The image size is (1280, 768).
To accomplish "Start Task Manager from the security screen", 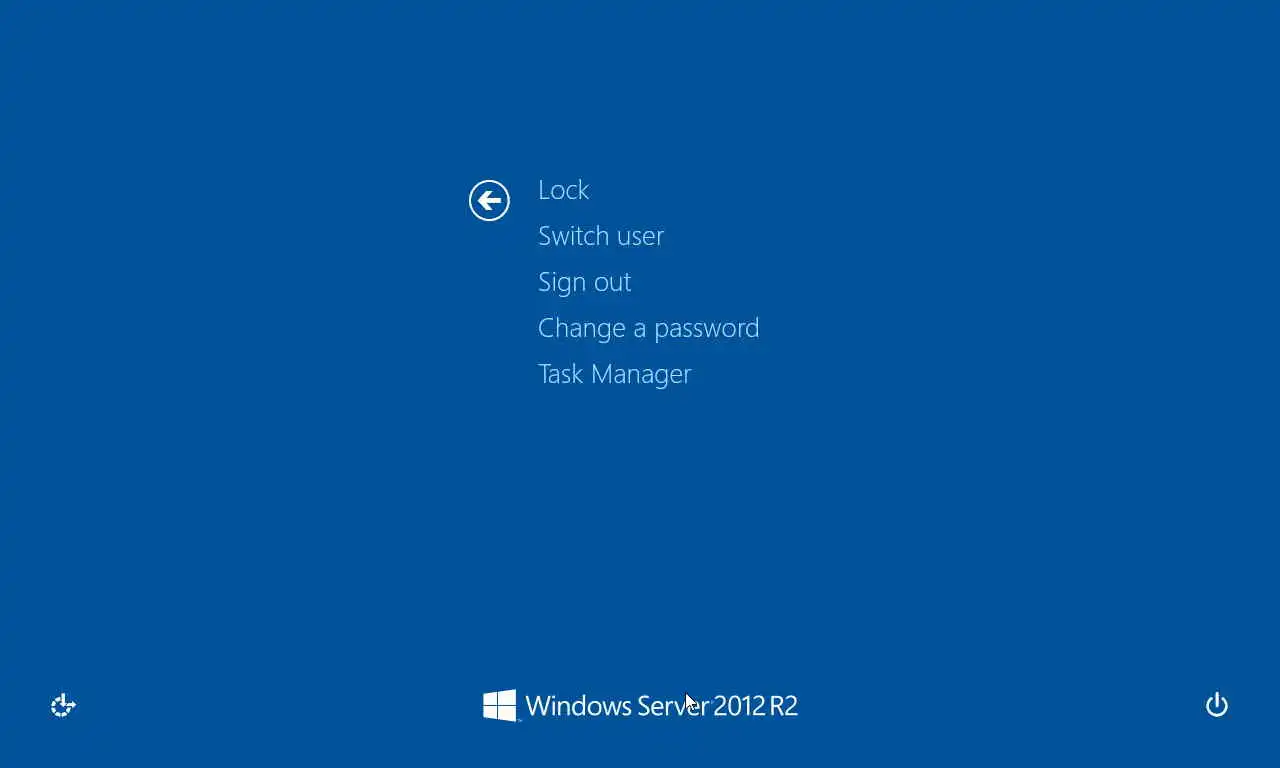I will click(614, 374).
